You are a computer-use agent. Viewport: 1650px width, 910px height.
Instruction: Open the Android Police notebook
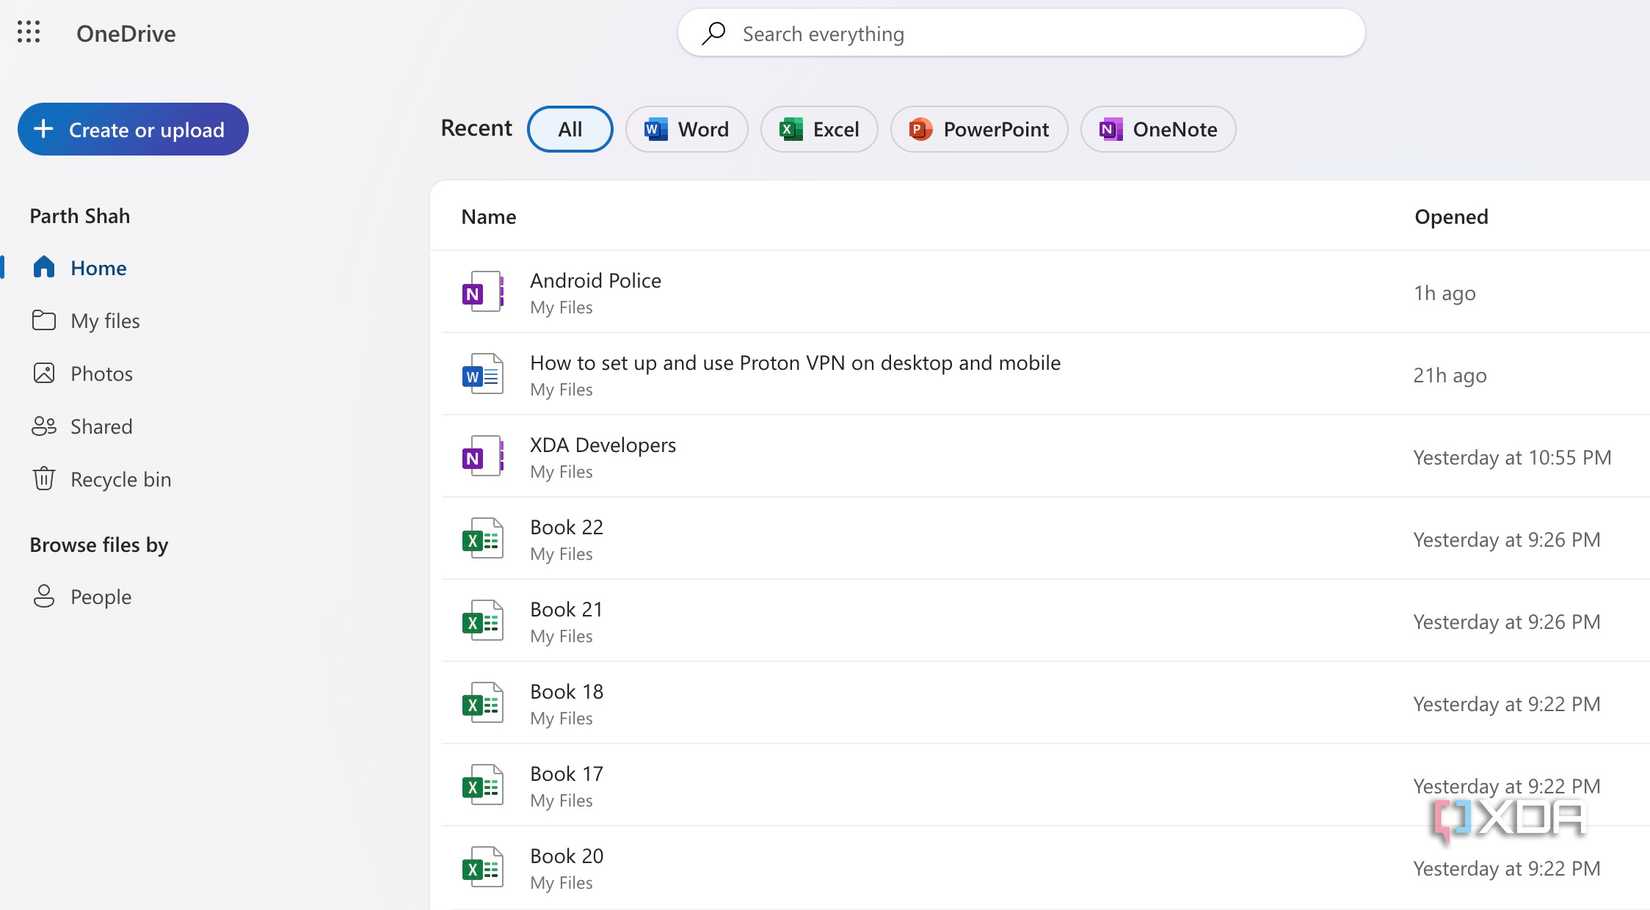(x=595, y=280)
